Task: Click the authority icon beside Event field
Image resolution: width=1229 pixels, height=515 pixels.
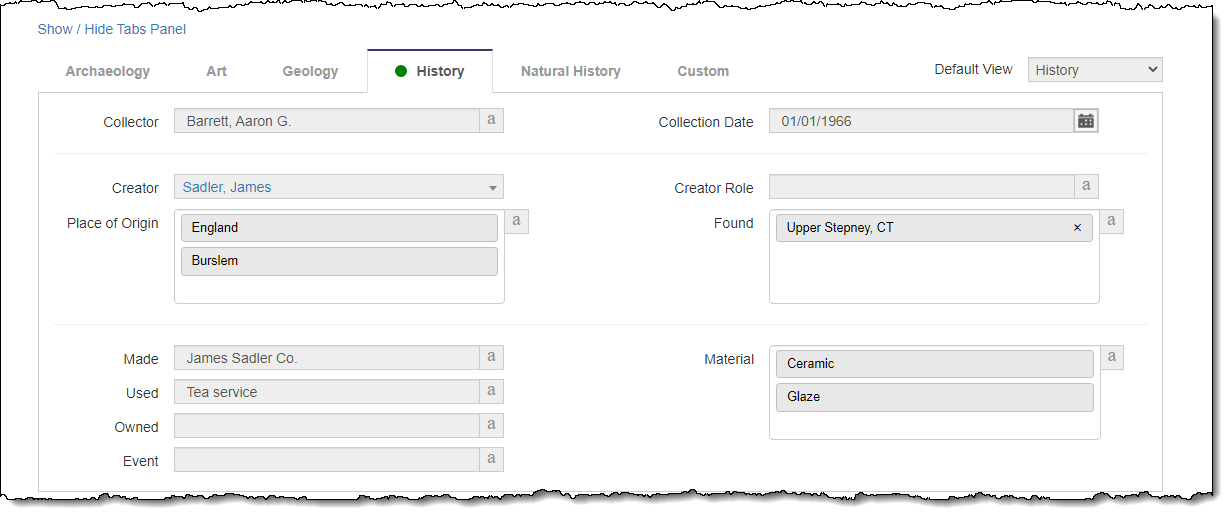Action: (491, 460)
